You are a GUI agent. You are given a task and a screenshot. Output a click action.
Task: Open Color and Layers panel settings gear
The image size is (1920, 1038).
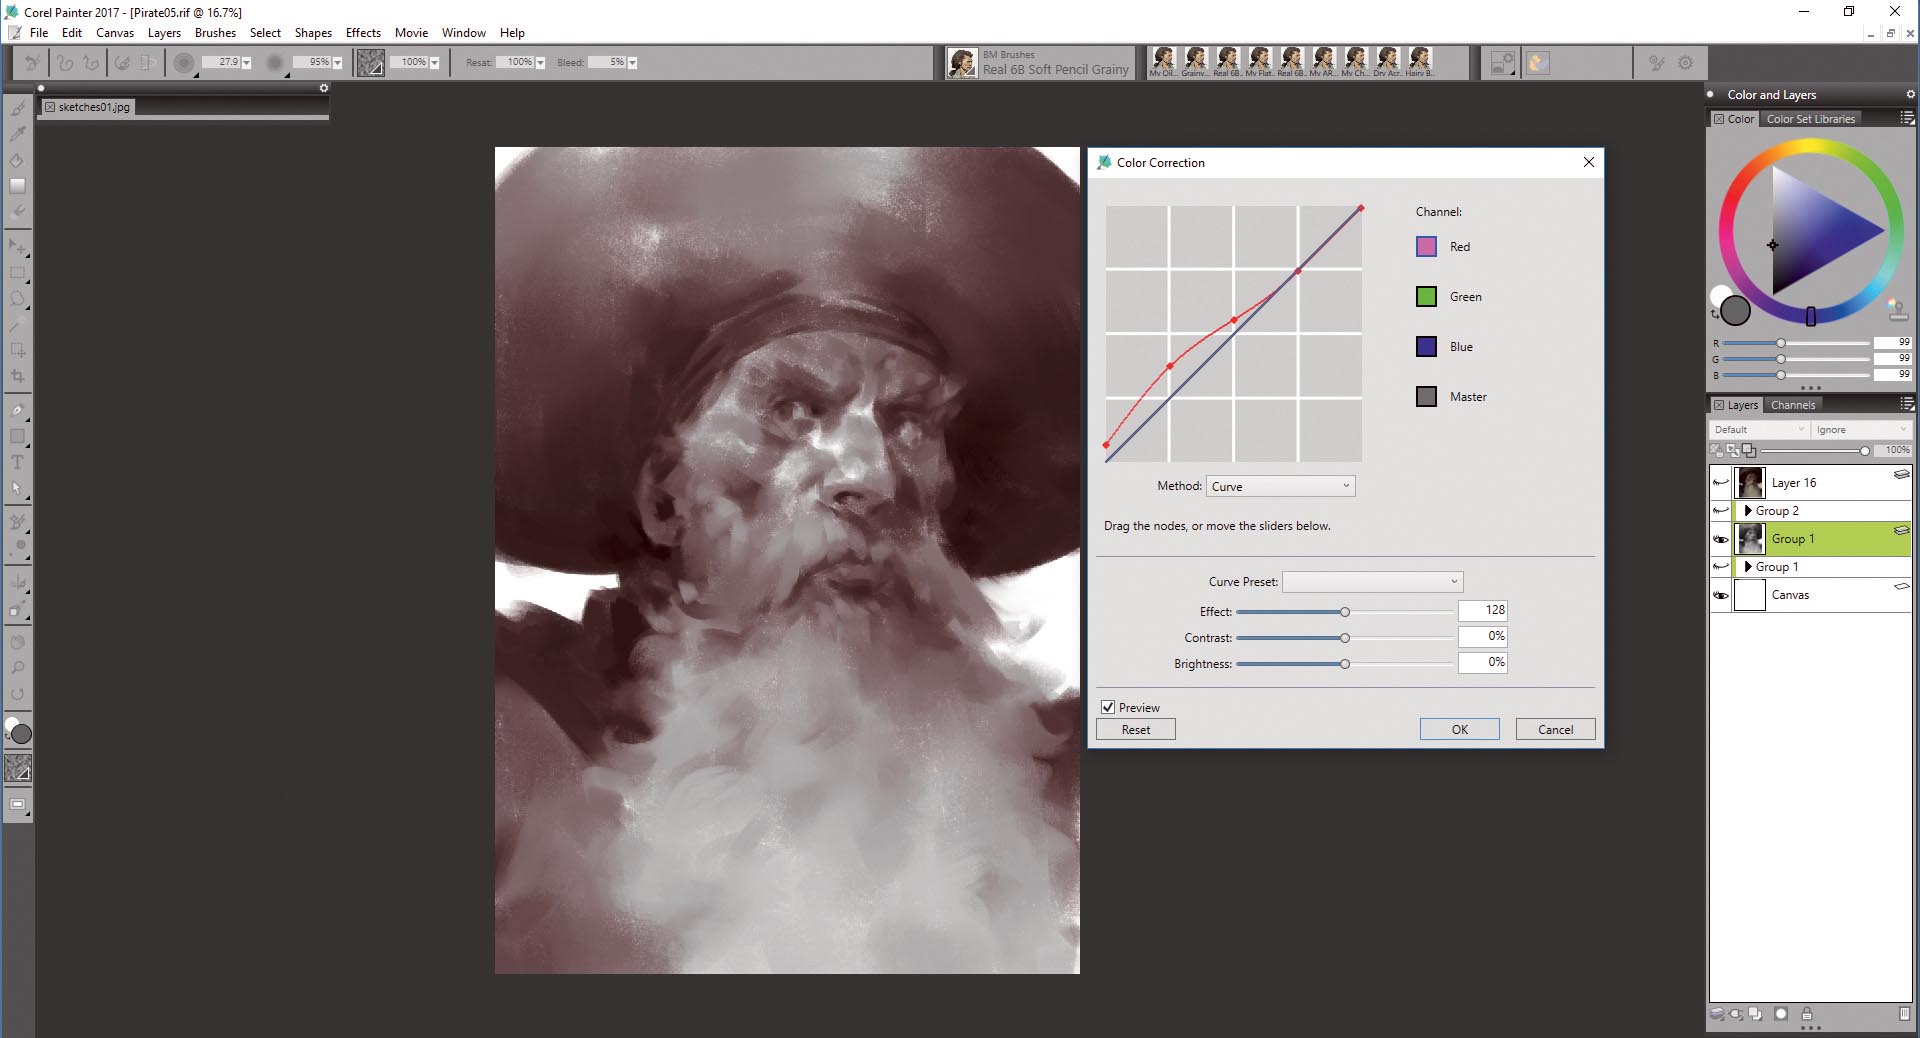pyautogui.click(x=1910, y=94)
